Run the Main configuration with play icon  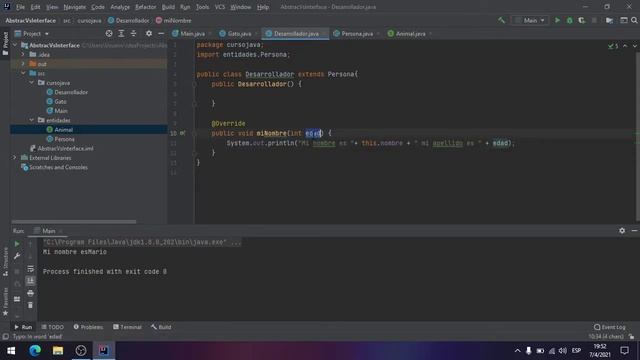(557, 20)
